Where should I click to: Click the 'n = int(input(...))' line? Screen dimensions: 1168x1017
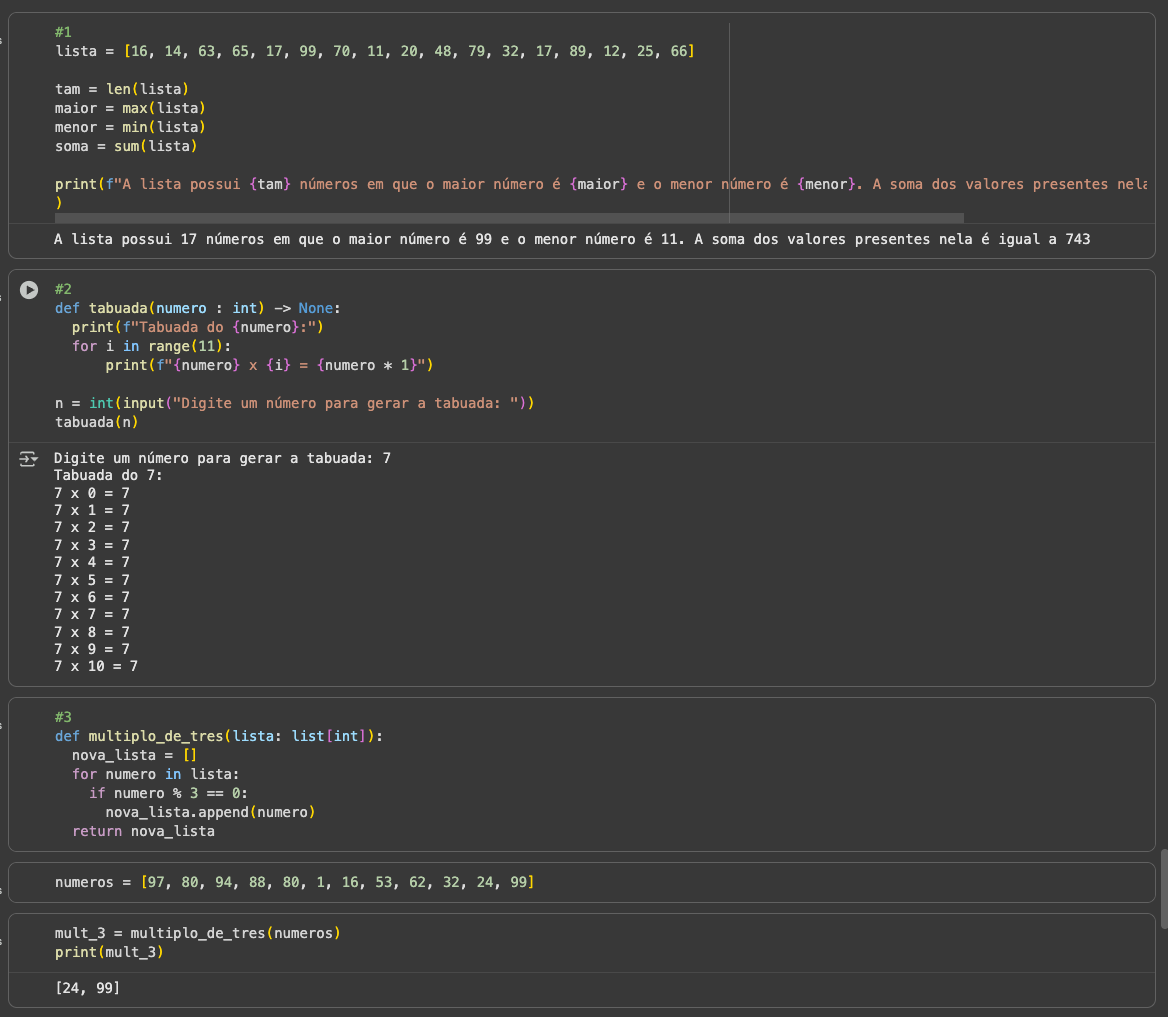point(295,403)
